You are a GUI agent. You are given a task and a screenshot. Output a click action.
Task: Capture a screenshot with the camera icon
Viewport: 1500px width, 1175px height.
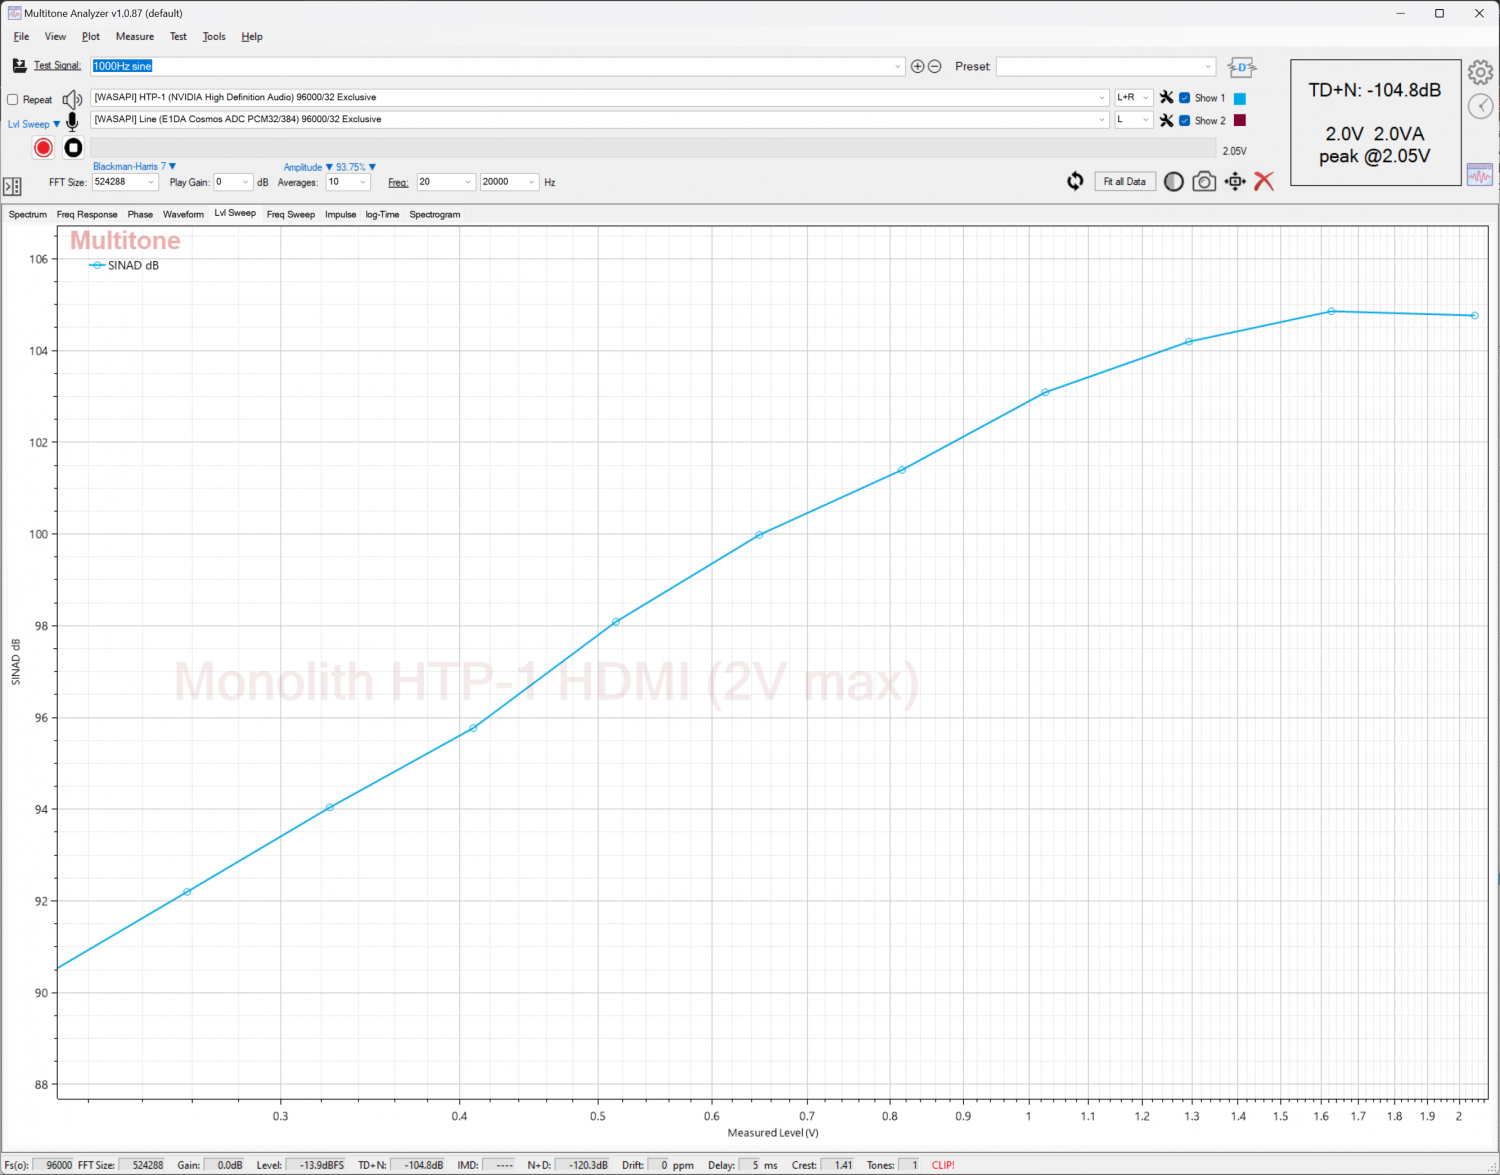[x=1204, y=181]
